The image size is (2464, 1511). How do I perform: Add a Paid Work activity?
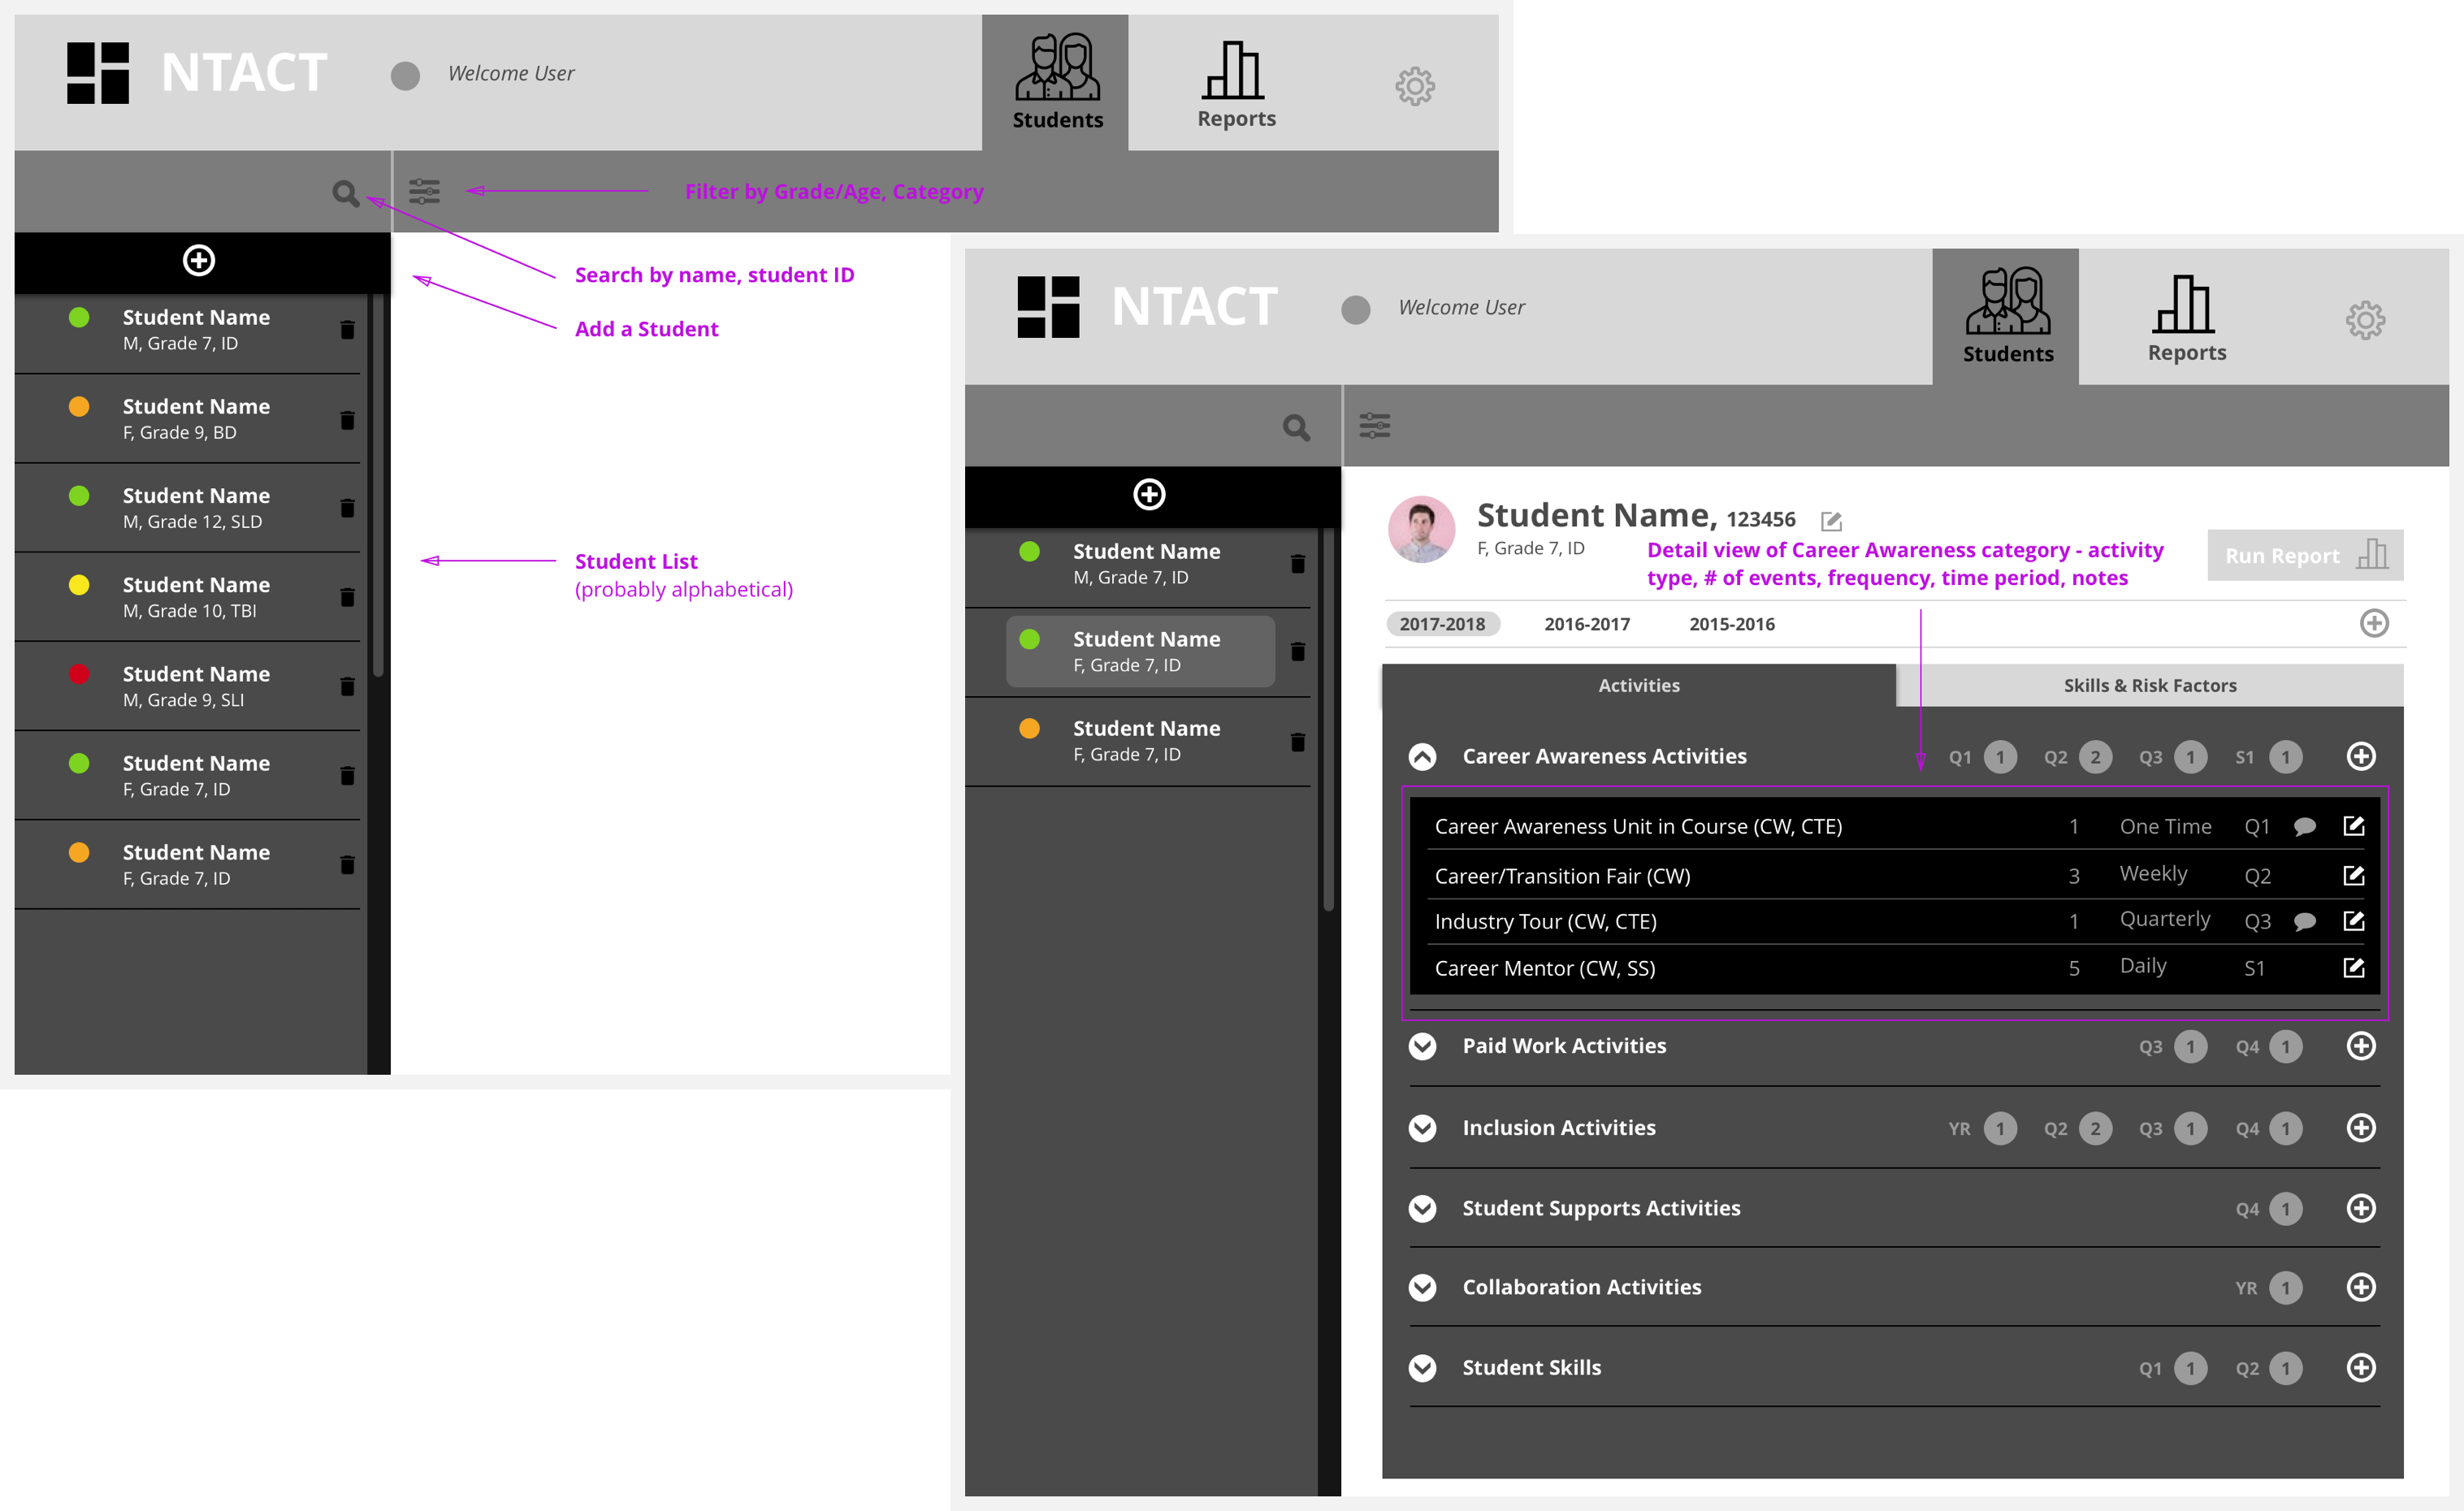(x=2361, y=1046)
